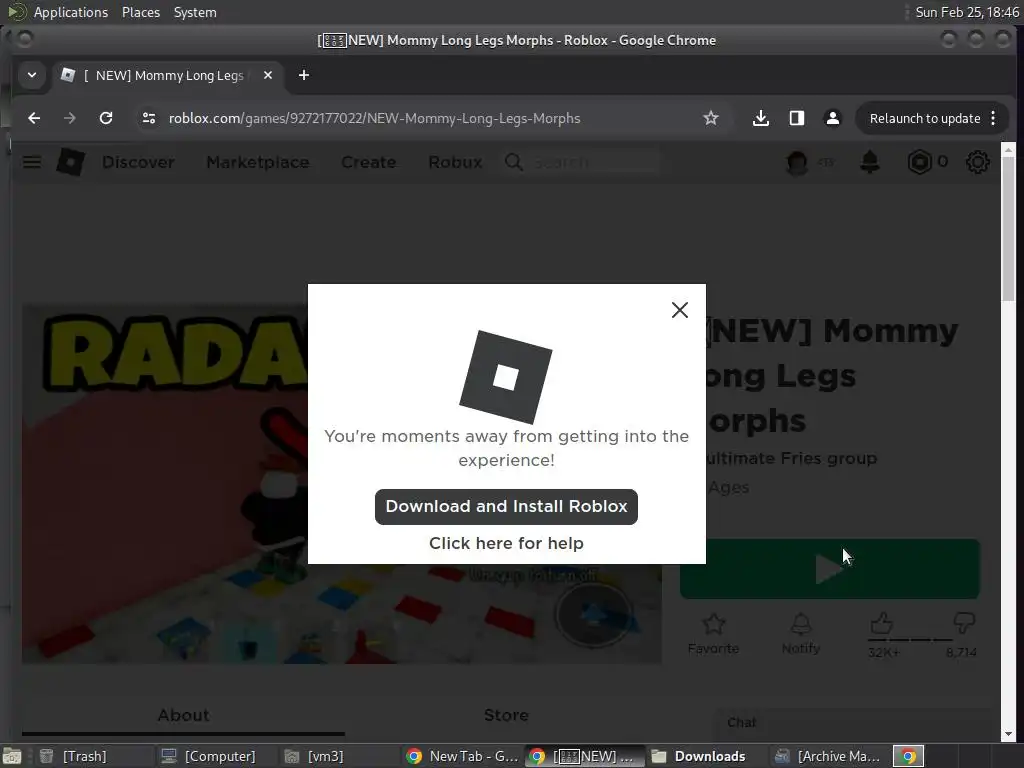Toggle Chrome side panel icon
Viewport: 1024px width, 768px height.
click(797, 118)
